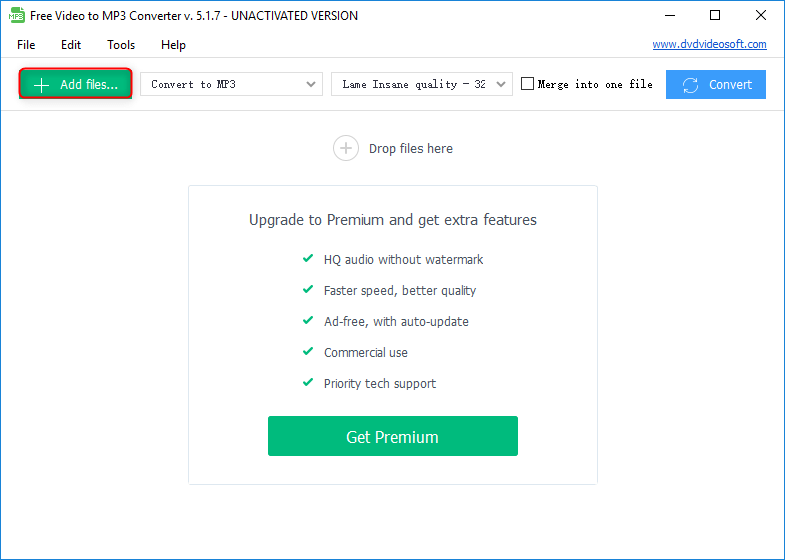Expand the Convert to MP3 format dropdown

point(232,84)
